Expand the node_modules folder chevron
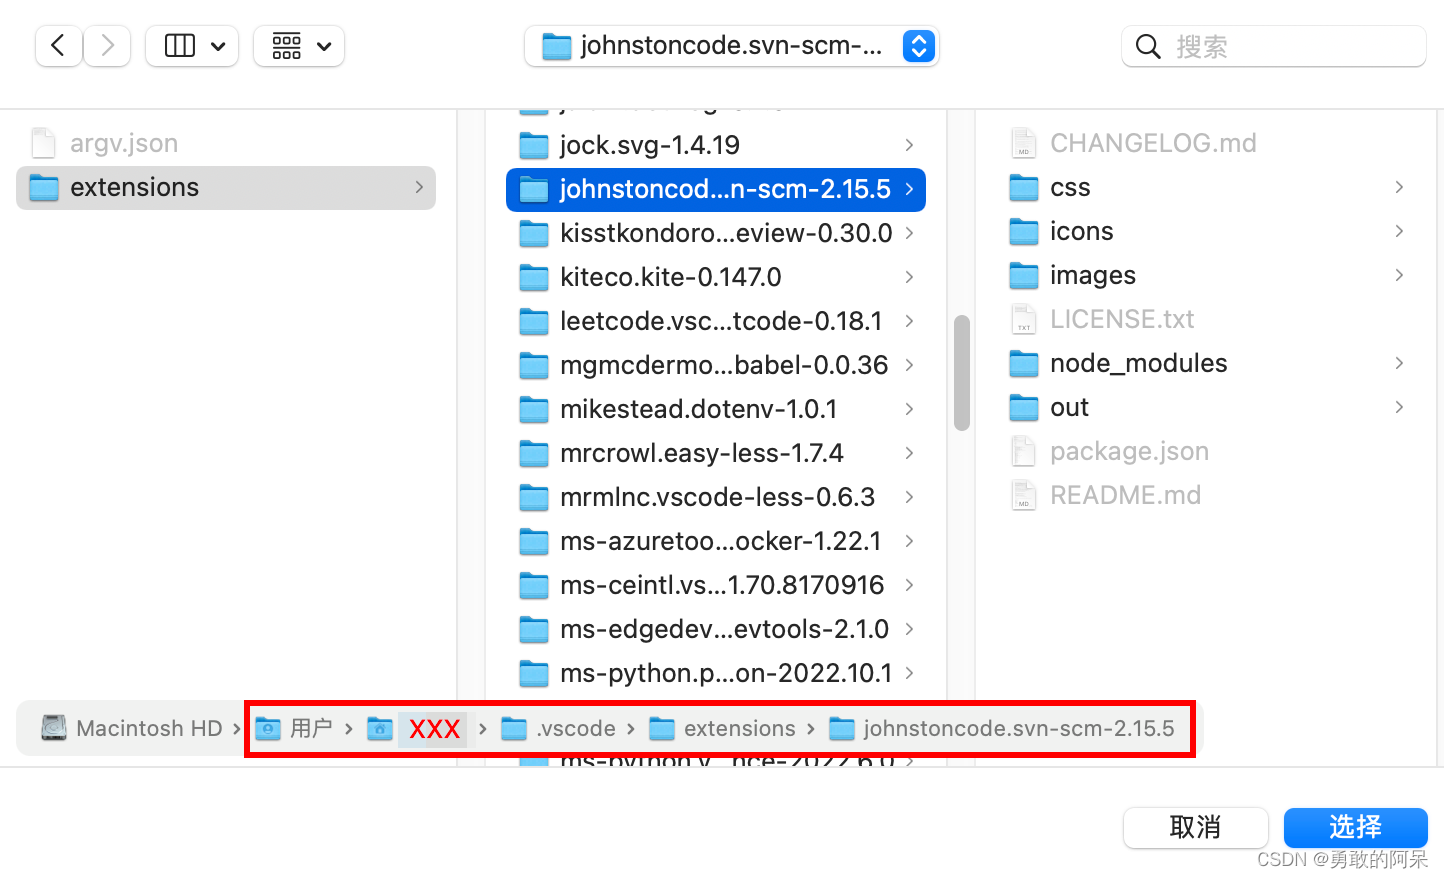1444x878 pixels. coord(1399,363)
